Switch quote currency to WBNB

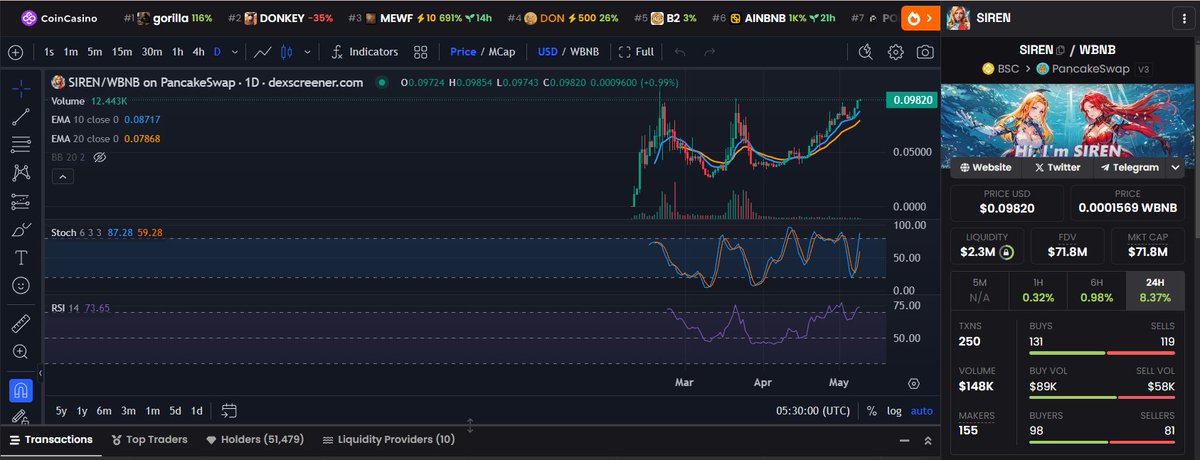click(583, 52)
